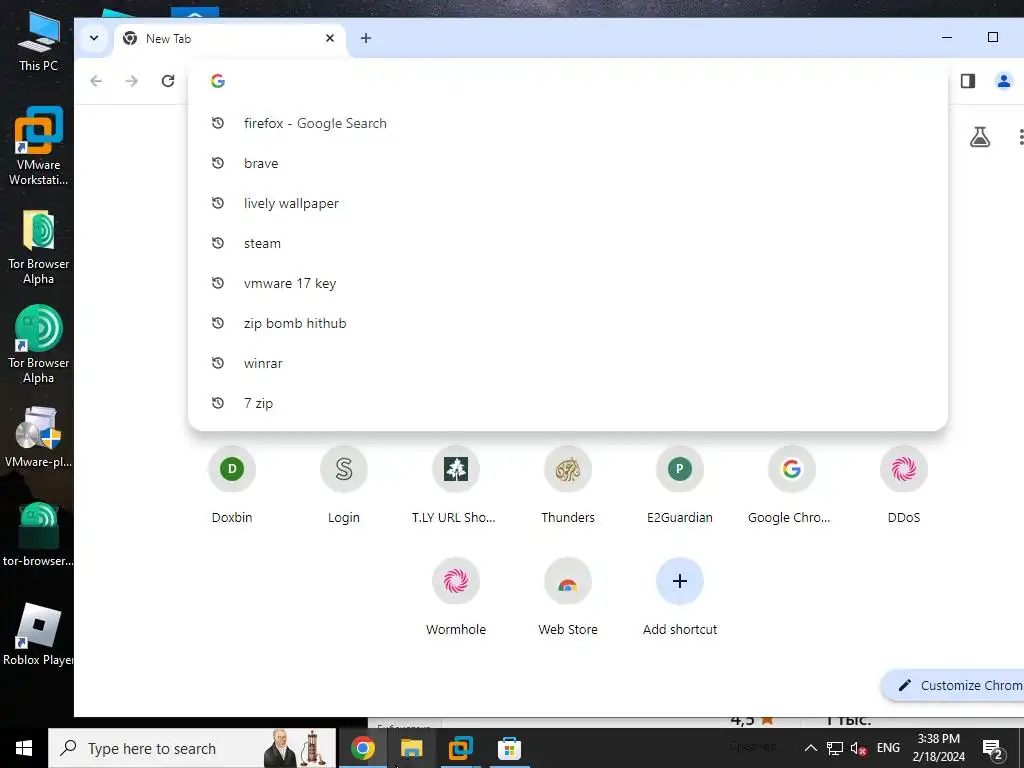Click the Chrome taskbar icon
This screenshot has width=1024, height=768.
pos(362,748)
